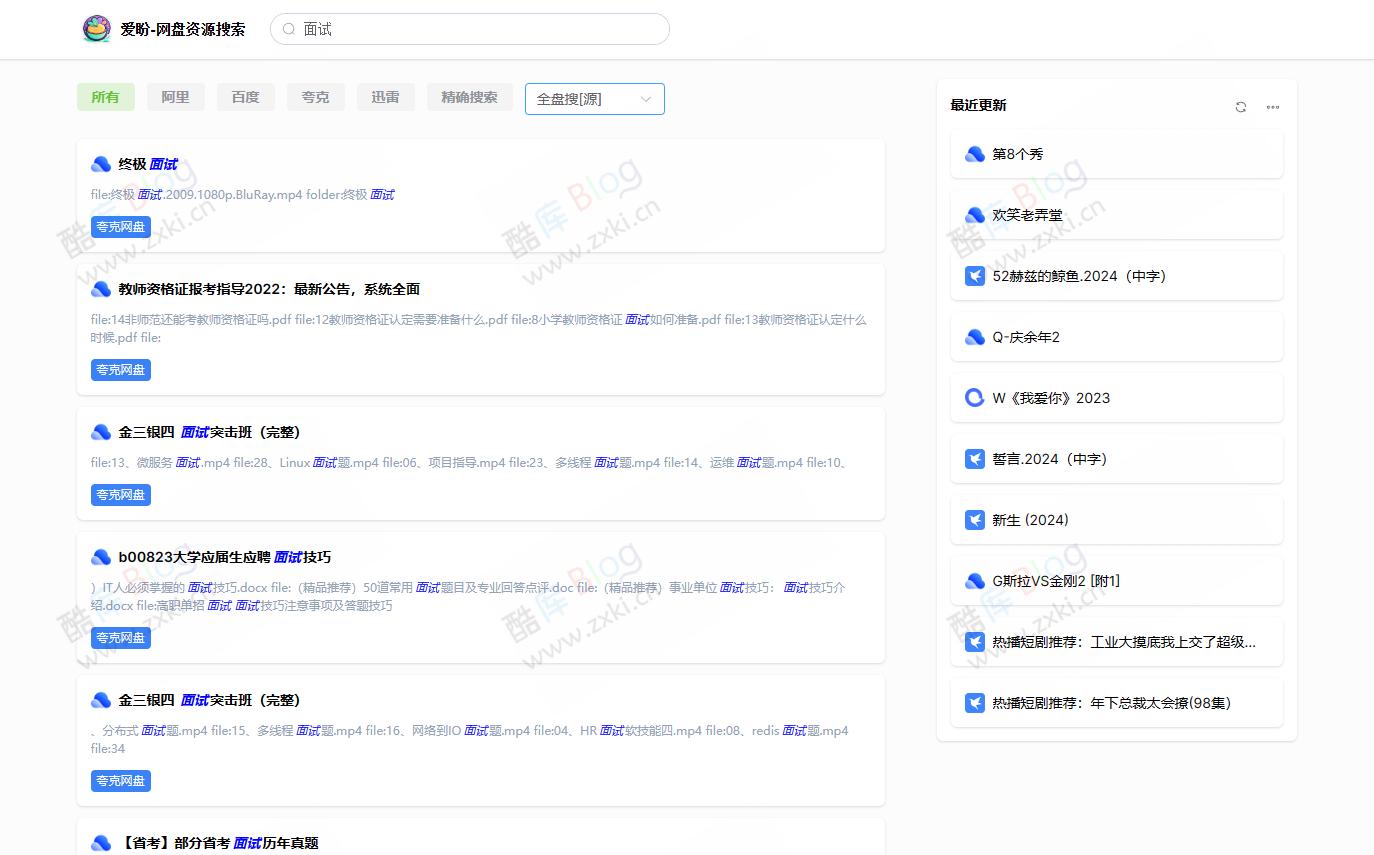Switch on the 夸克 filter

[x=315, y=97]
